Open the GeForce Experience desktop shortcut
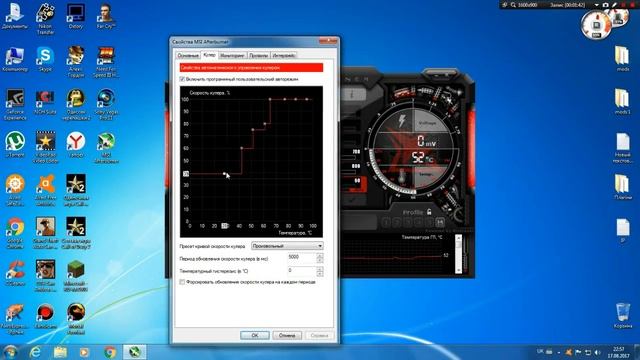 (x=15, y=105)
